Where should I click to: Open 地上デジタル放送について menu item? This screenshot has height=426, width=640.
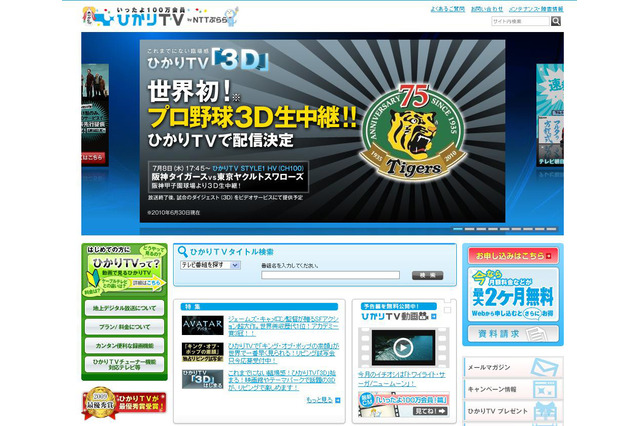click(x=124, y=308)
